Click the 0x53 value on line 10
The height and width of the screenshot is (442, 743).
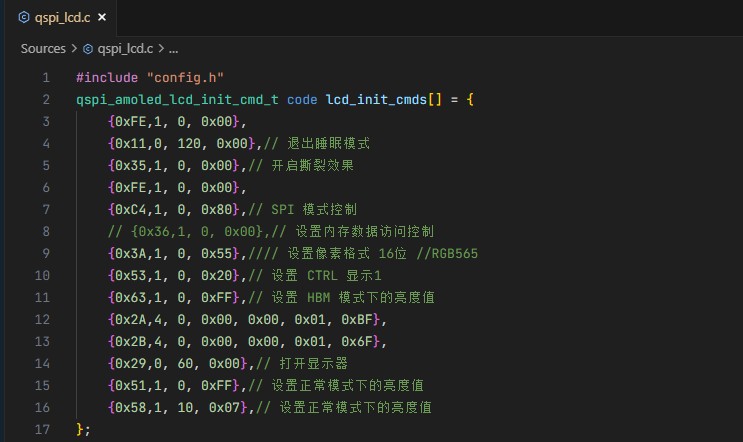pyautogui.click(x=130, y=275)
